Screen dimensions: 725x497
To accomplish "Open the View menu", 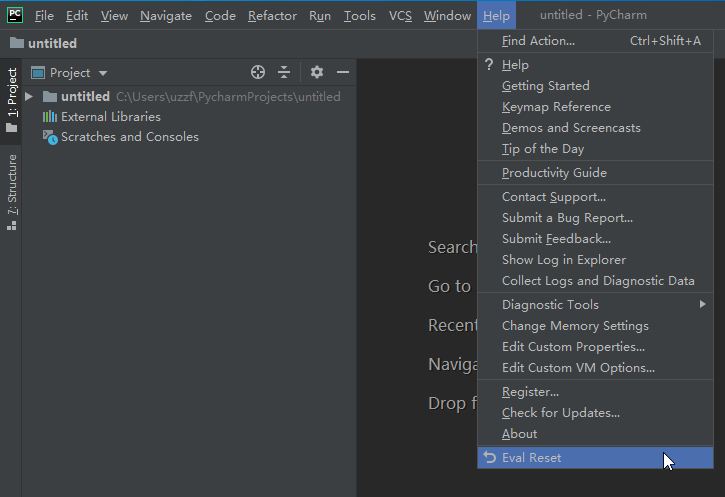I will click(x=114, y=16).
